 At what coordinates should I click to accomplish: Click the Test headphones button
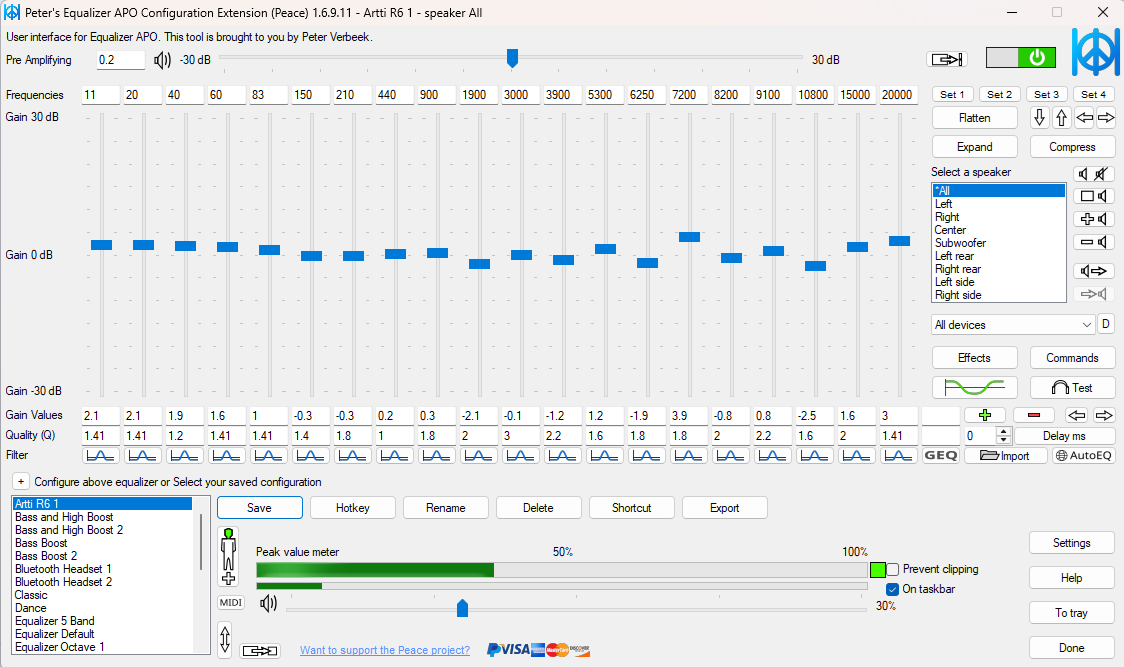click(x=1072, y=388)
